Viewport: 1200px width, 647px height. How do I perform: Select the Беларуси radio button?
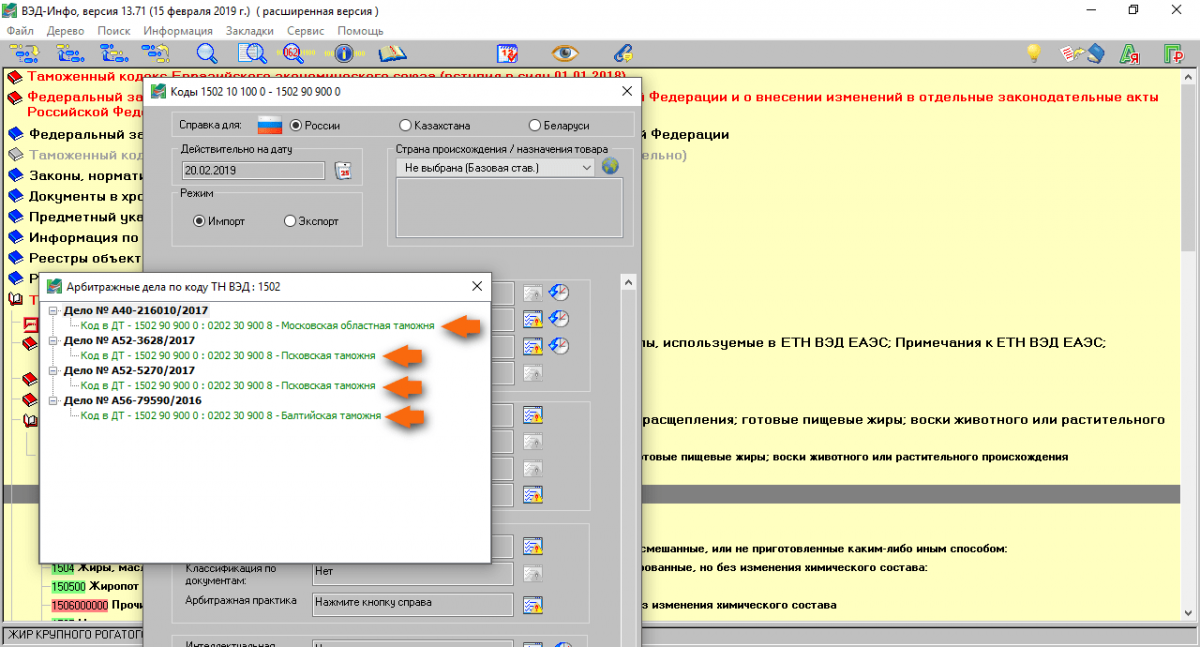point(535,126)
